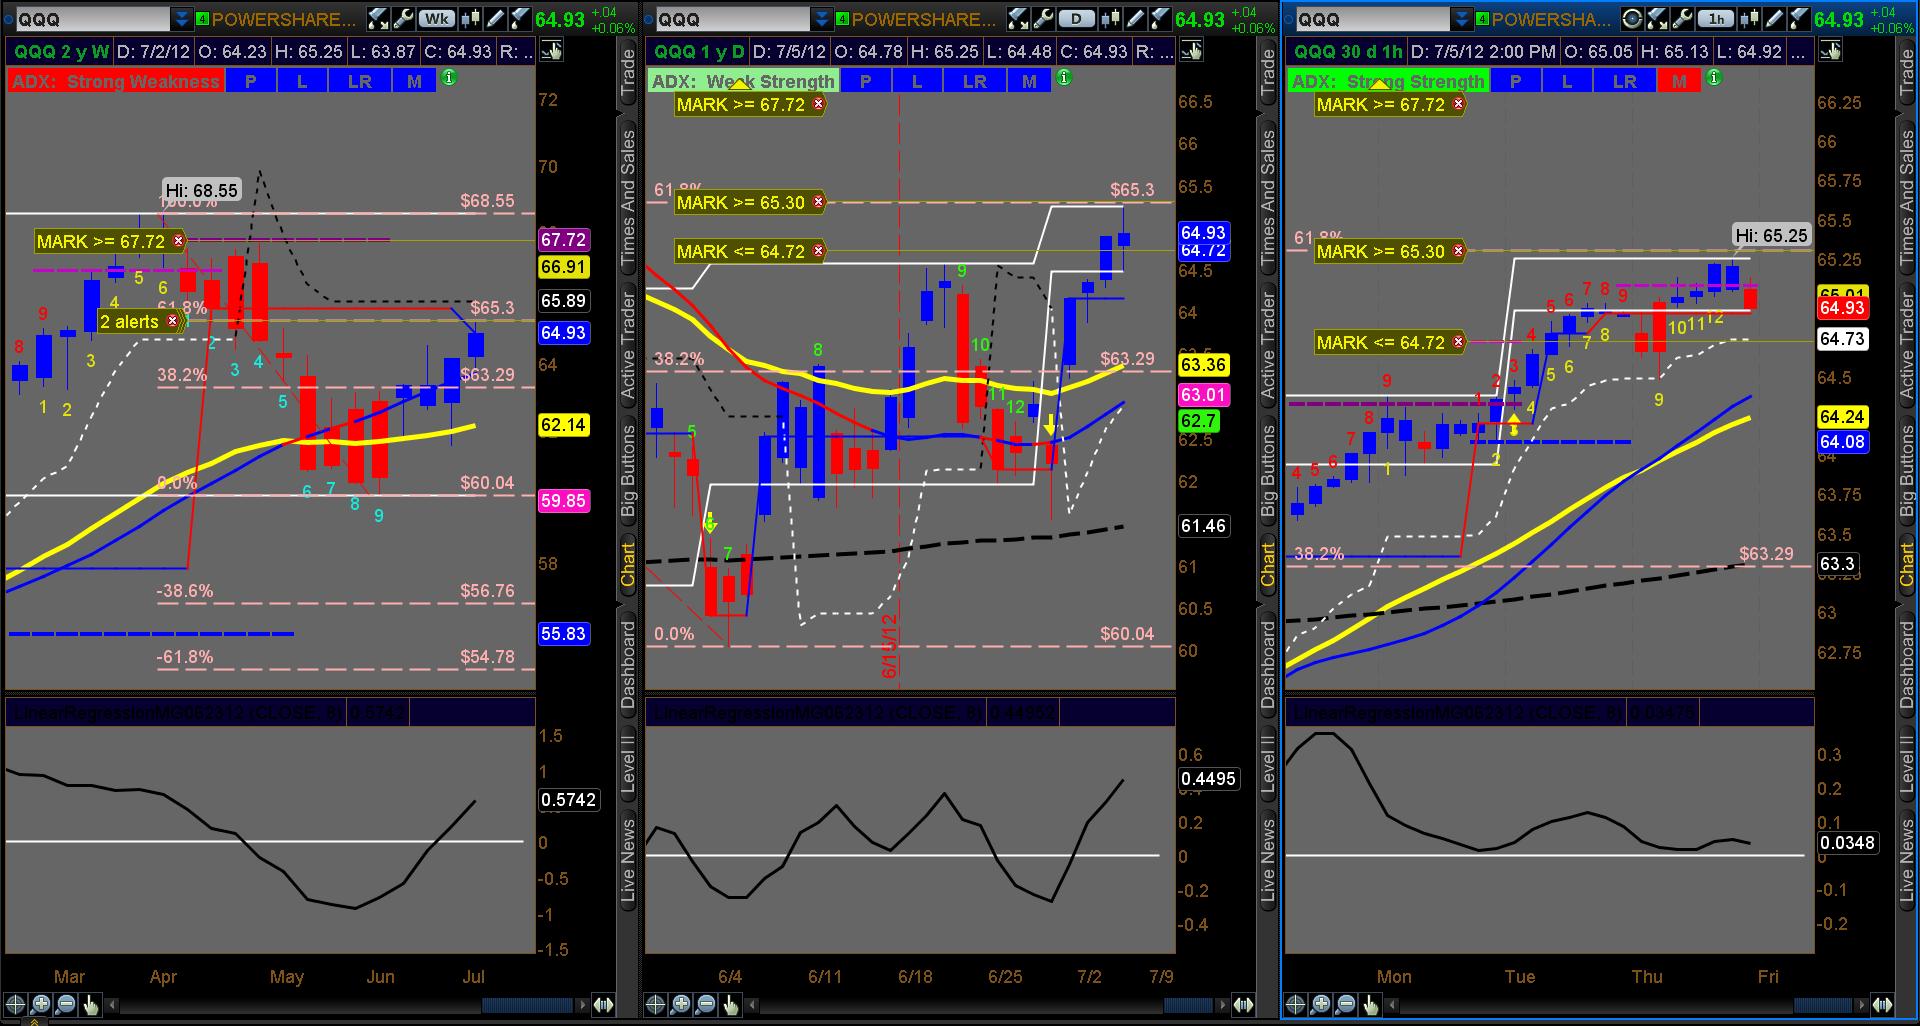Zoom out on the weekly chart

click(66, 1005)
